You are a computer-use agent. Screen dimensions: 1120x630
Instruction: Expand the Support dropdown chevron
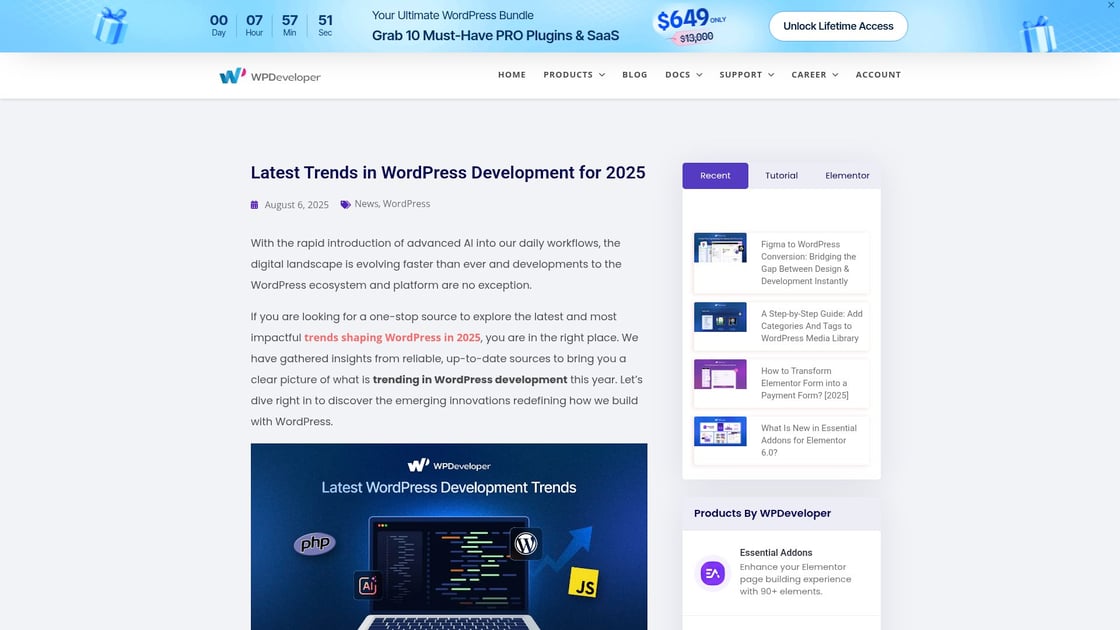click(x=771, y=75)
